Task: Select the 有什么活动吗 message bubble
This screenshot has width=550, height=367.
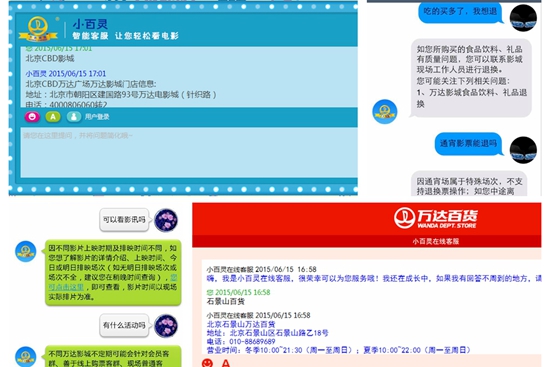Action: tap(124, 325)
